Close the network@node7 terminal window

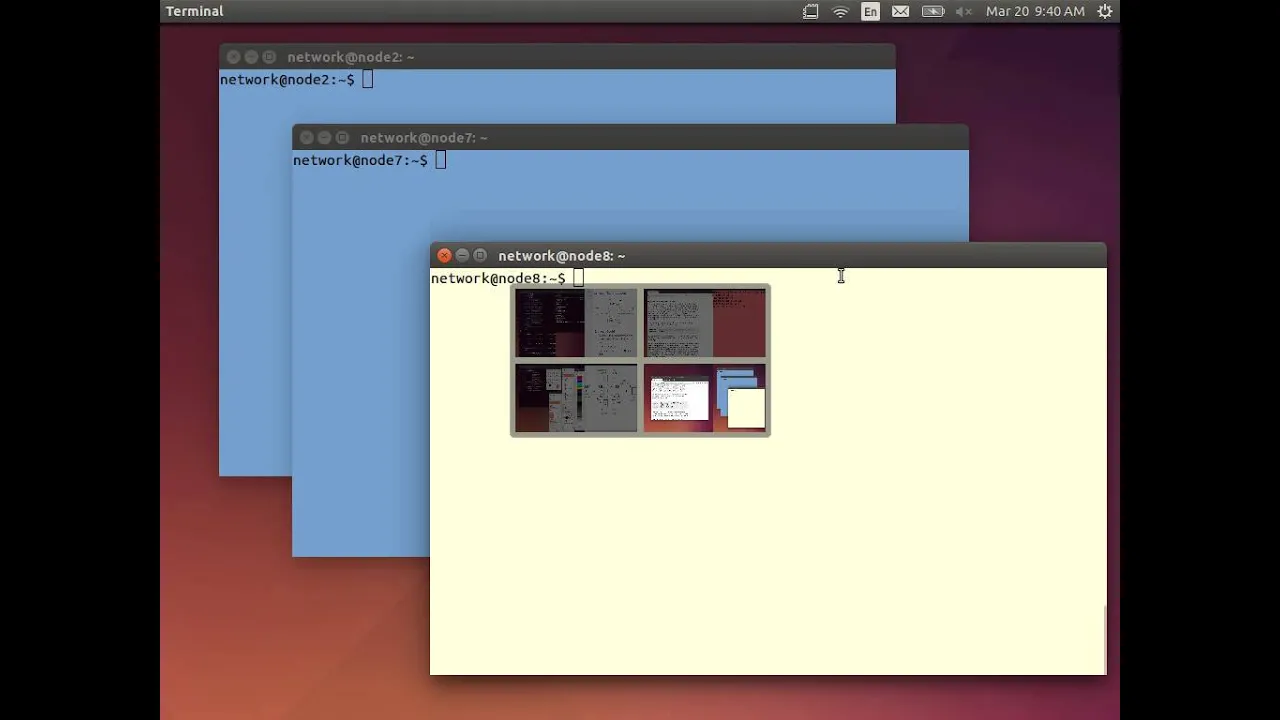point(307,138)
